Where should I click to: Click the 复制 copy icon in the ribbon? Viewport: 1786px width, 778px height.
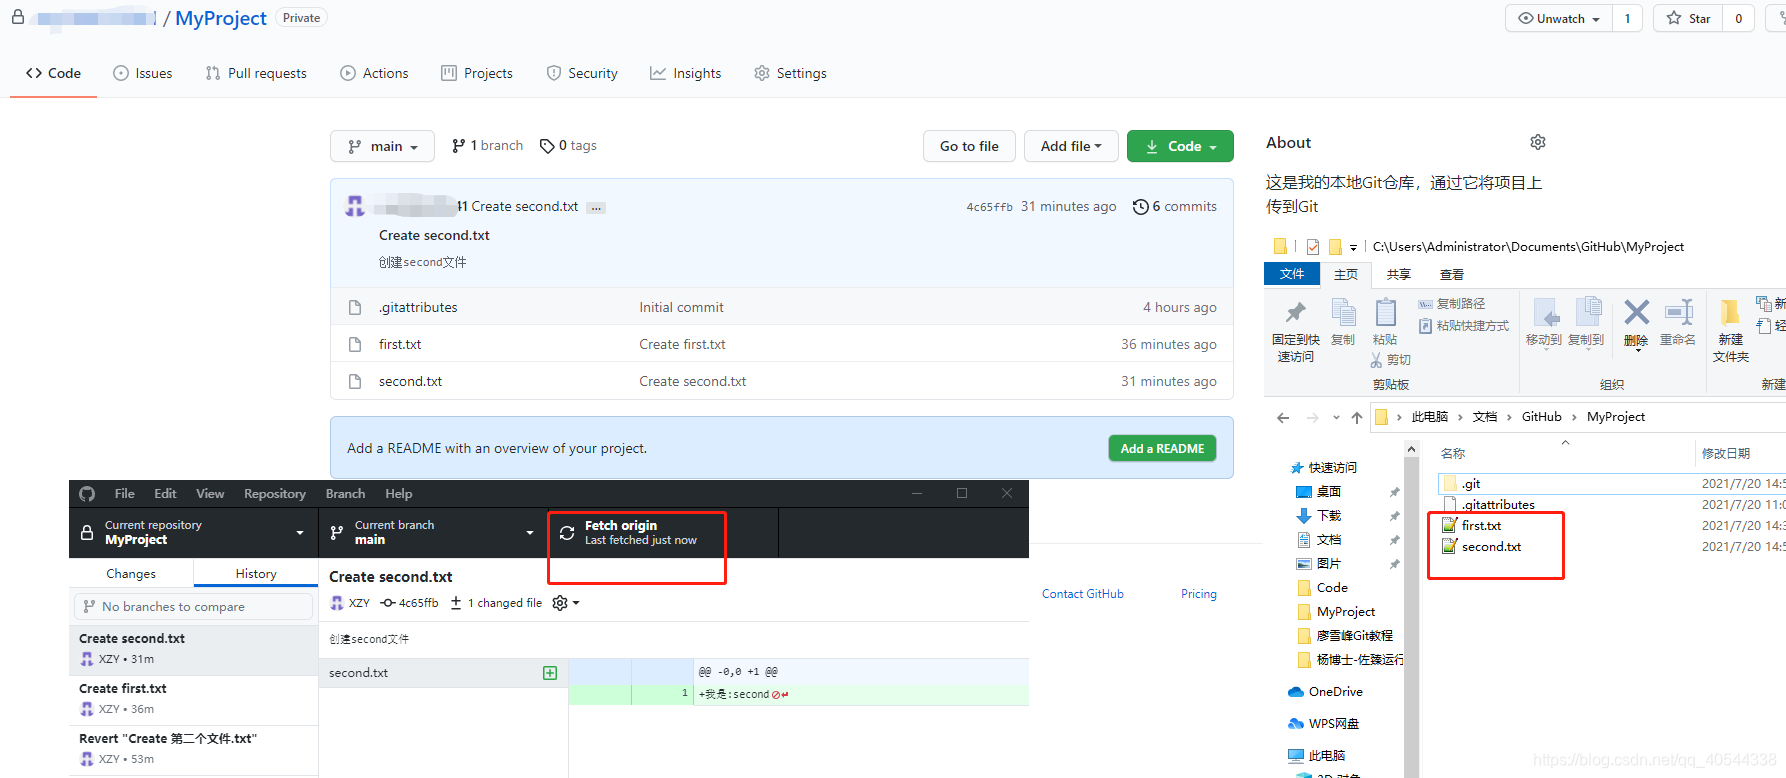point(1344,313)
